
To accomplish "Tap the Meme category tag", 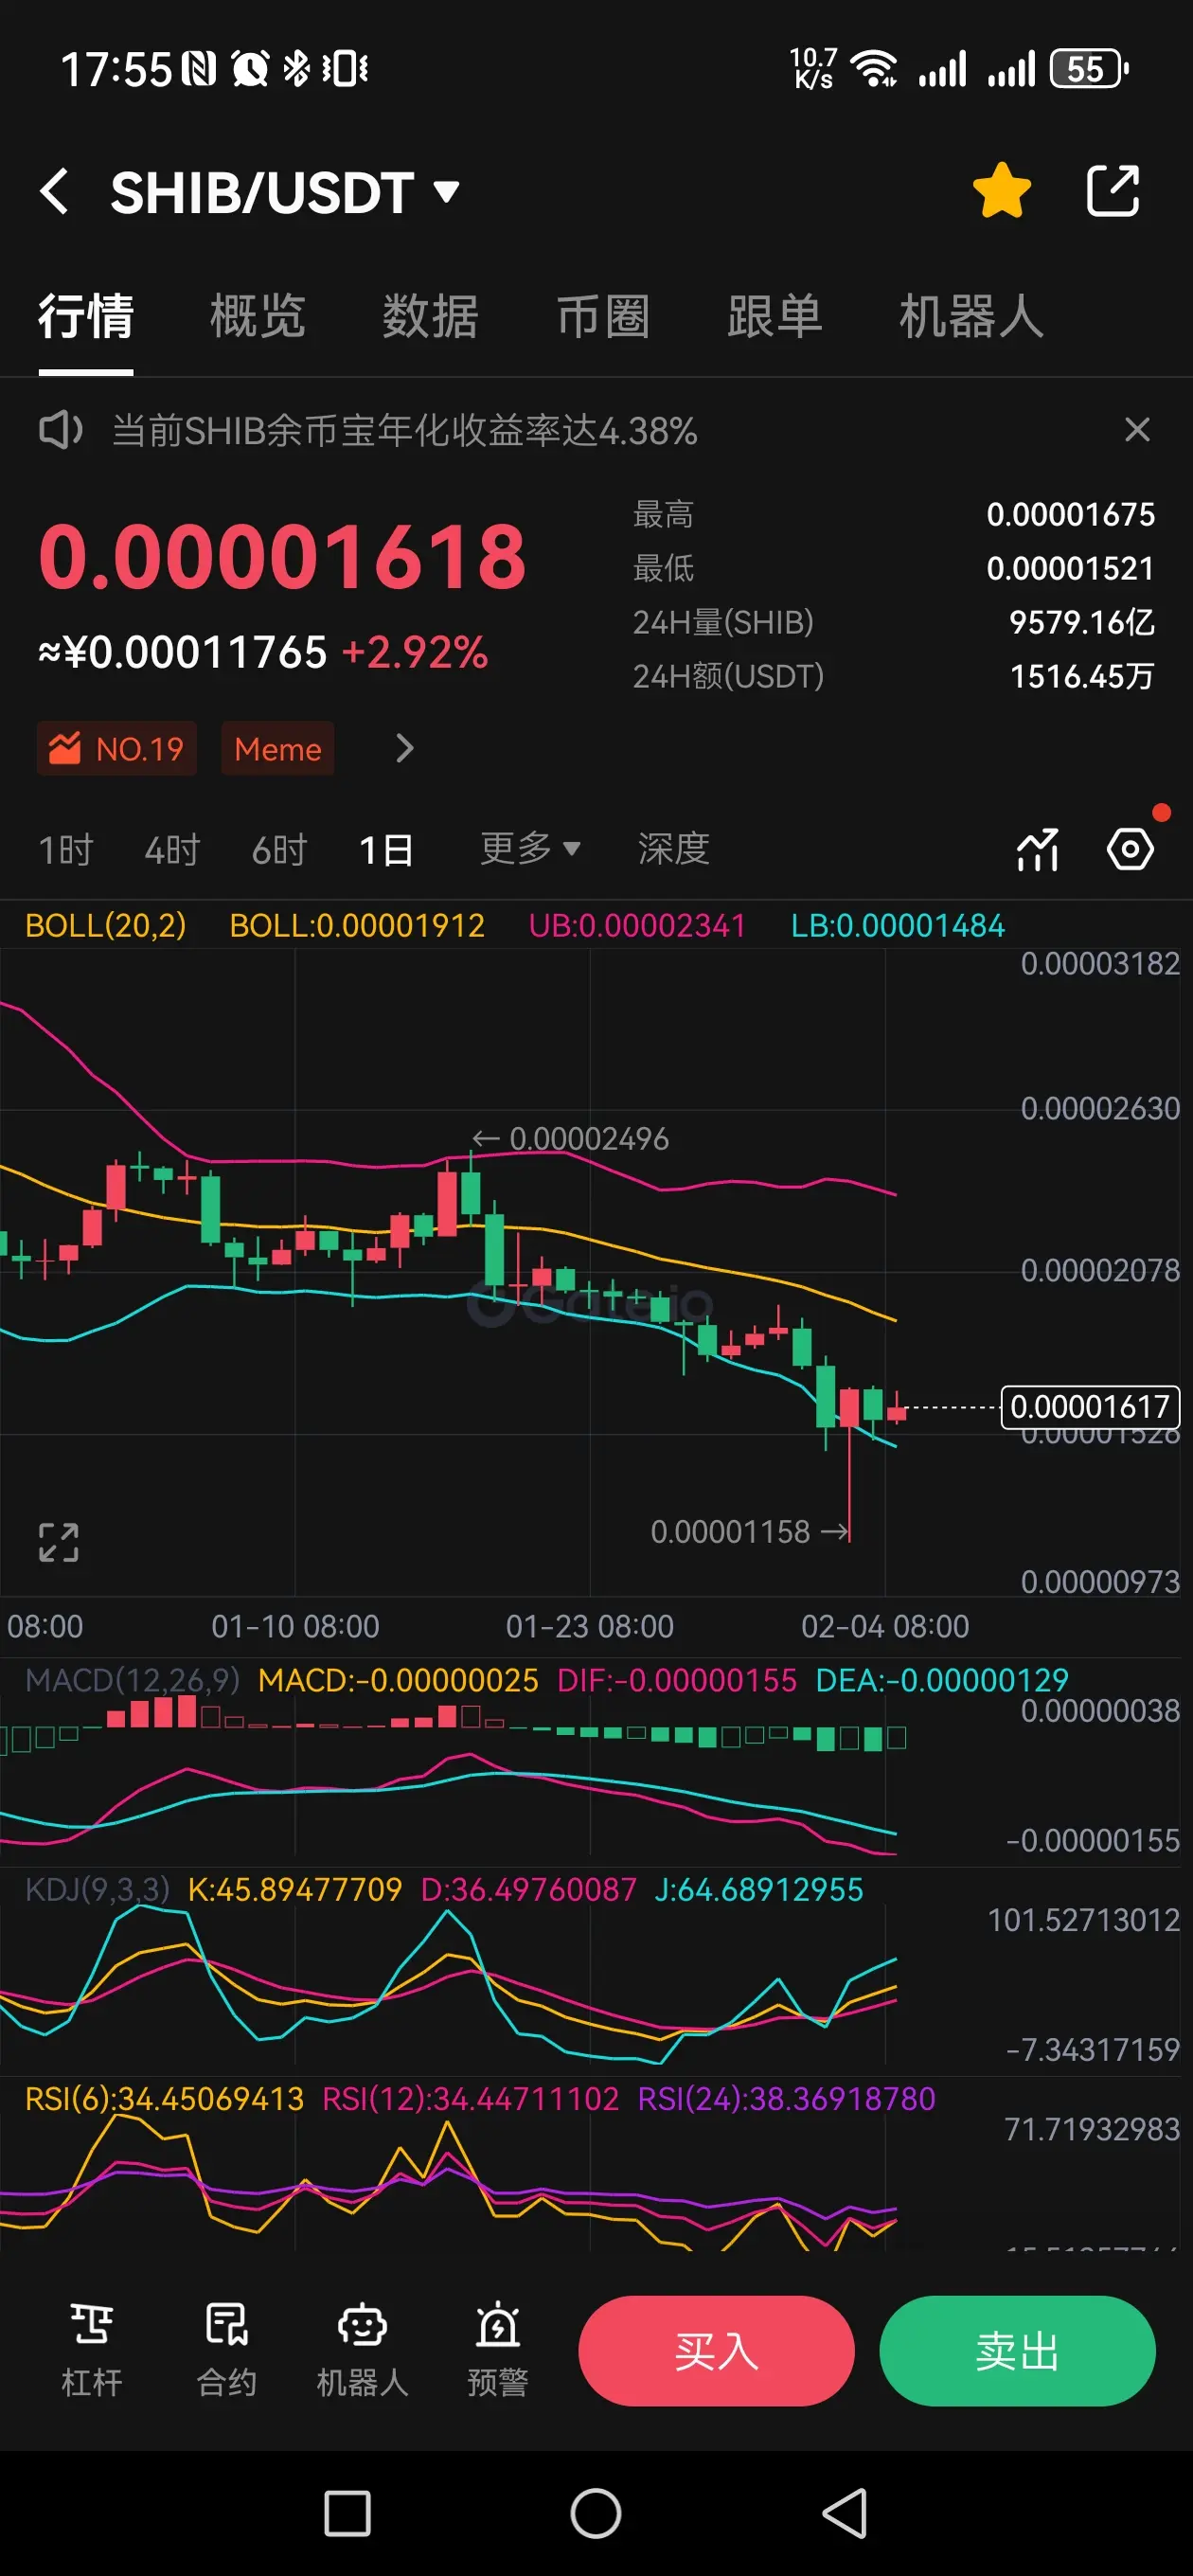I will 278,748.
